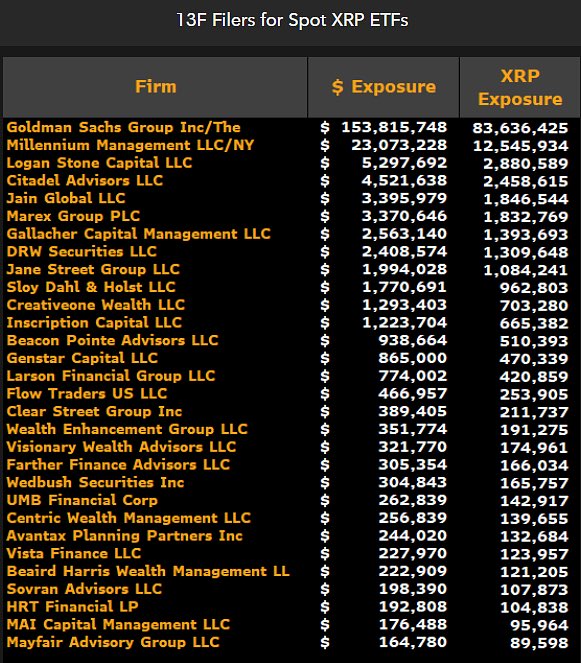Click dollar exposure value 389,405
Screen dimensions: 581x663
(x=413, y=411)
